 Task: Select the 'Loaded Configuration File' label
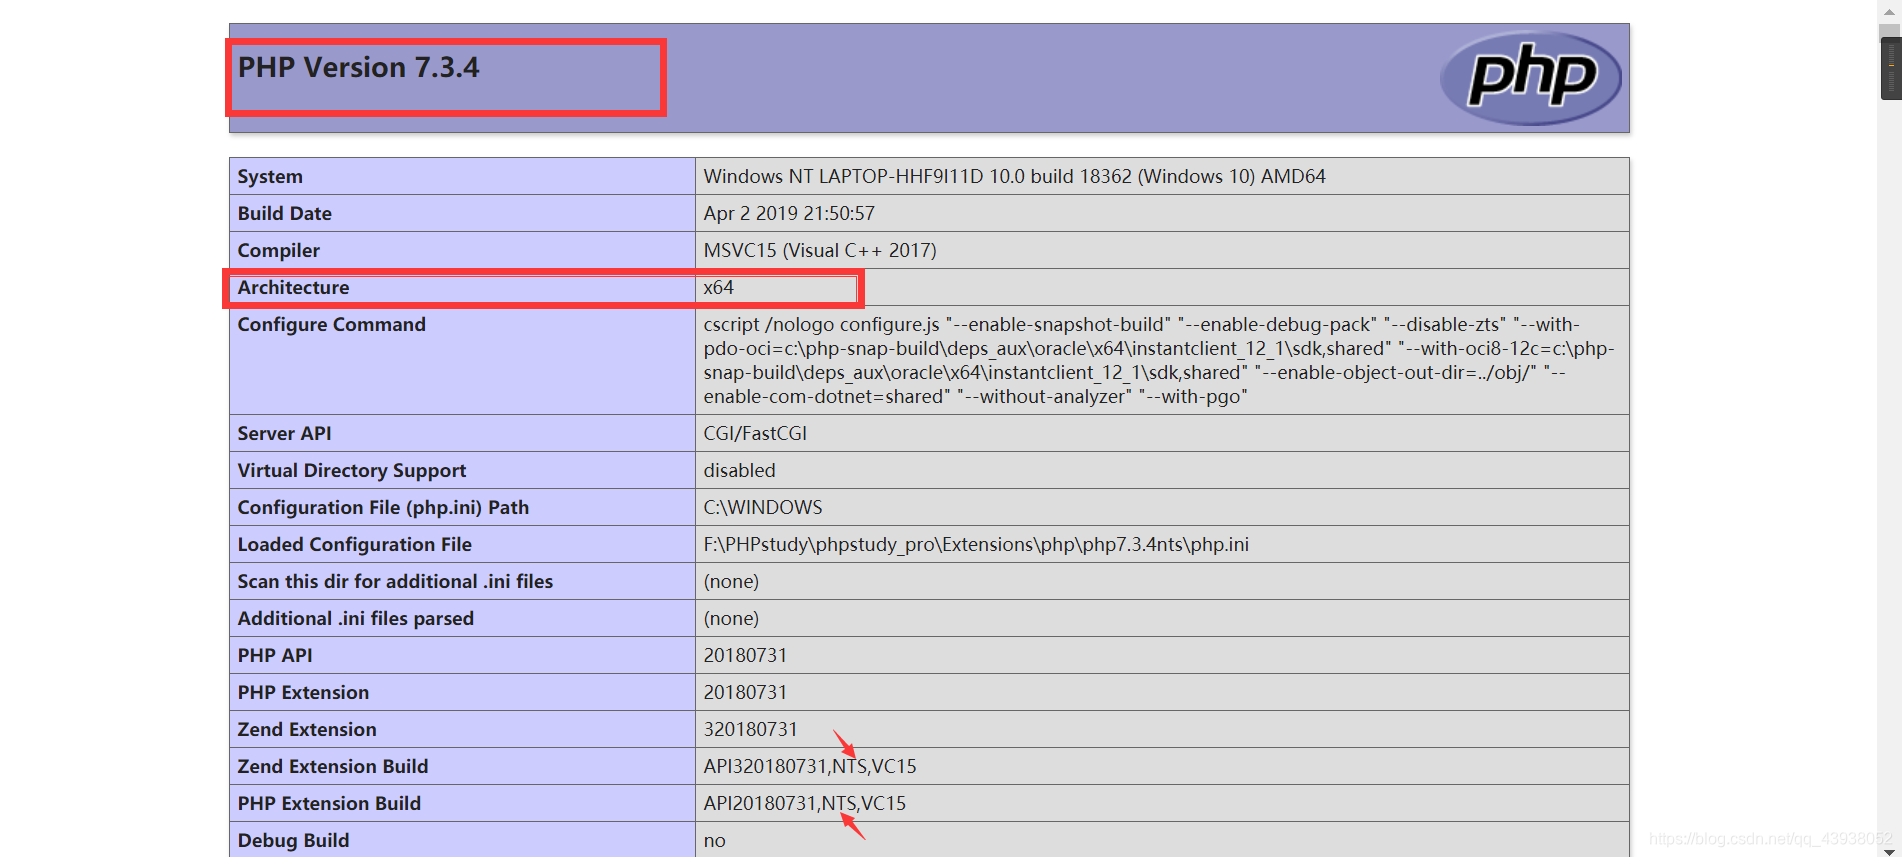pos(354,544)
